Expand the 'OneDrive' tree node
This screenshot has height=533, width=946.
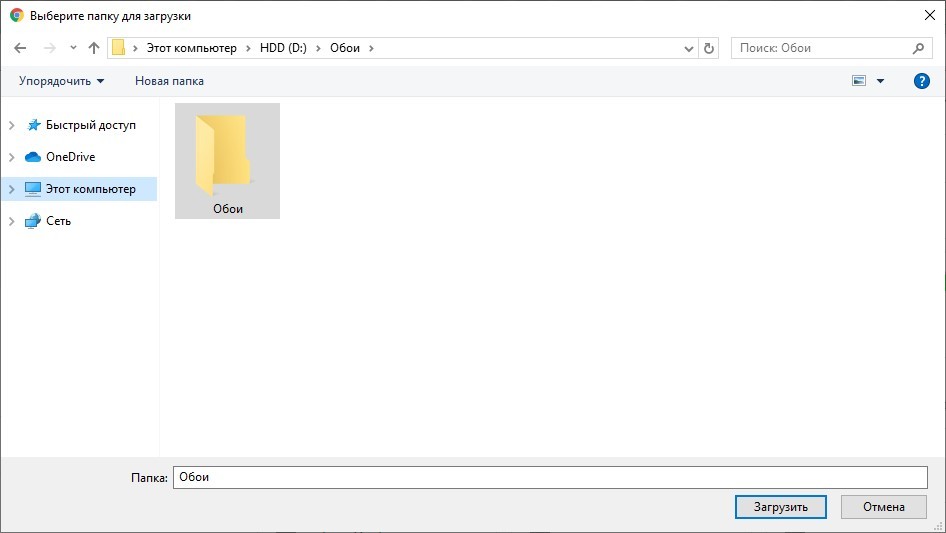click(x=11, y=157)
